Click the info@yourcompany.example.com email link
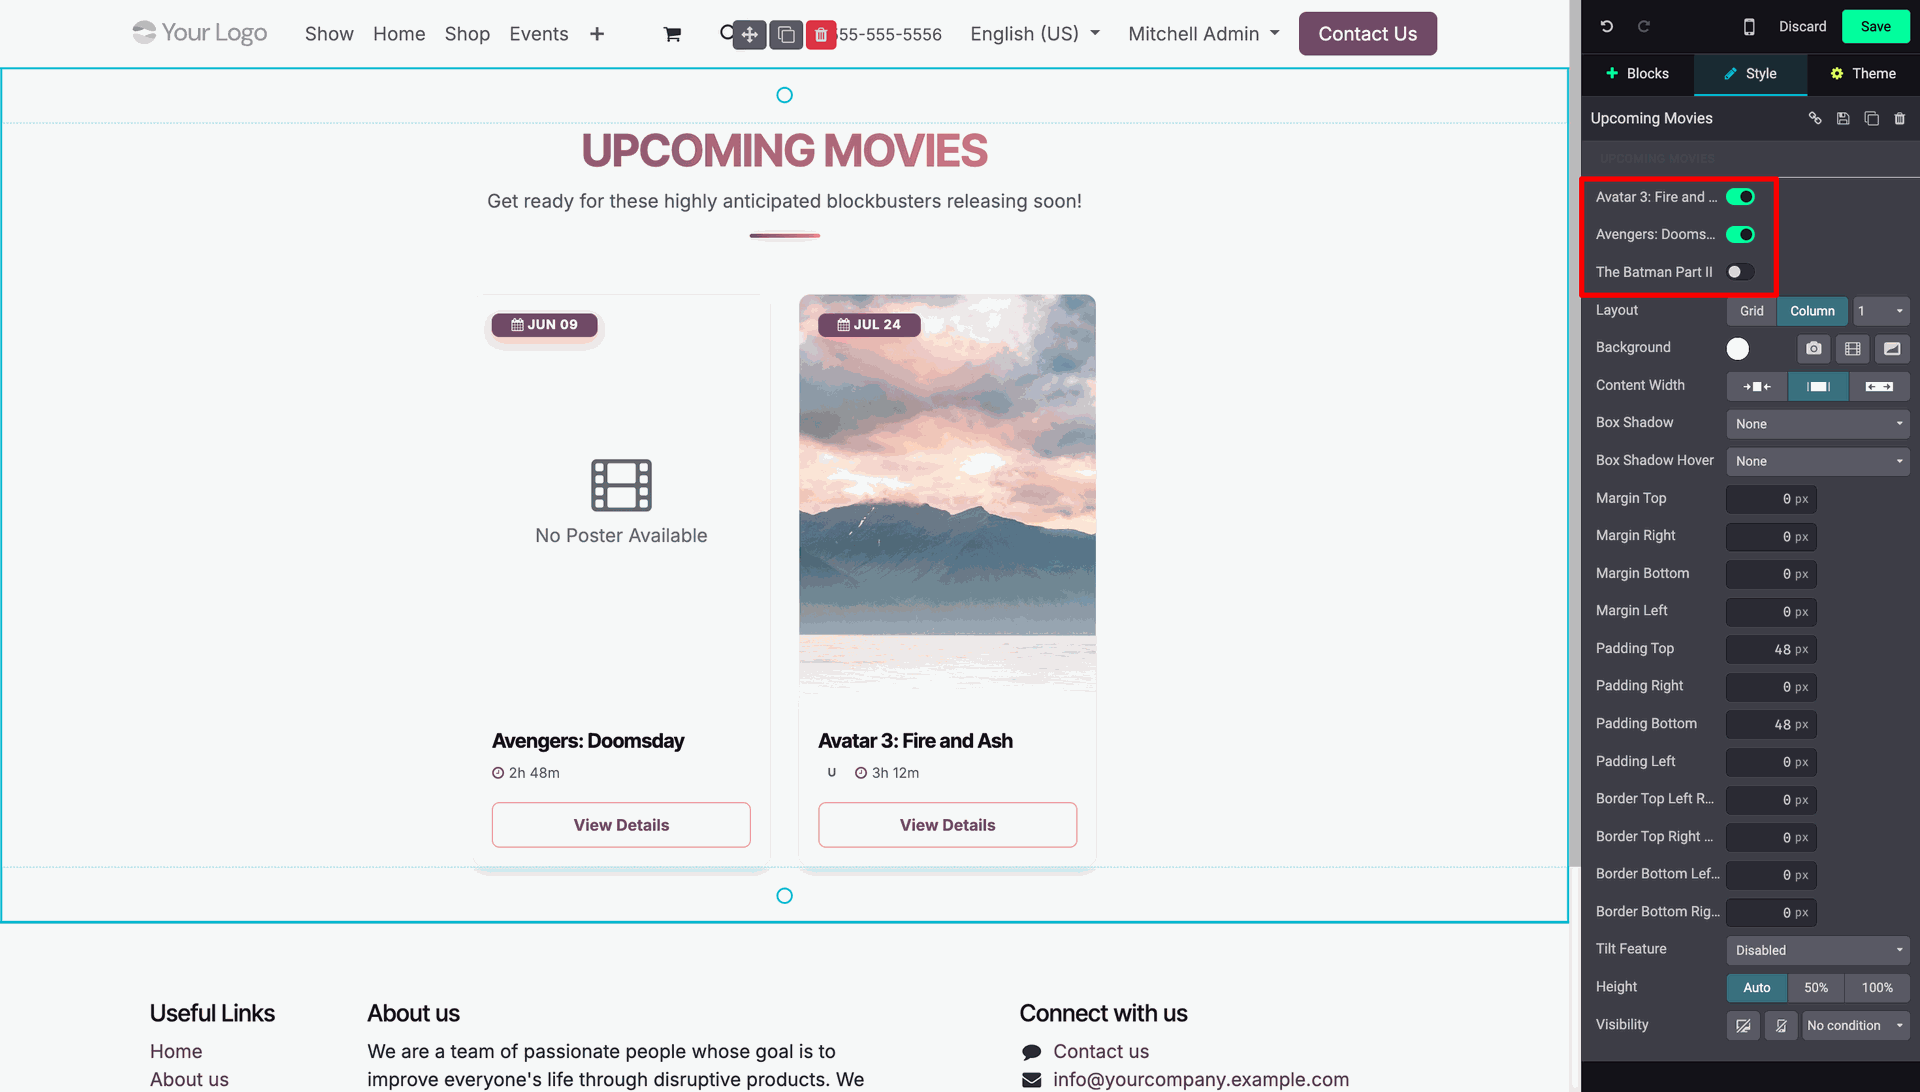Image resolution: width=1920 pixels, height=1092 pixels. click(x=1201, y=1080)
